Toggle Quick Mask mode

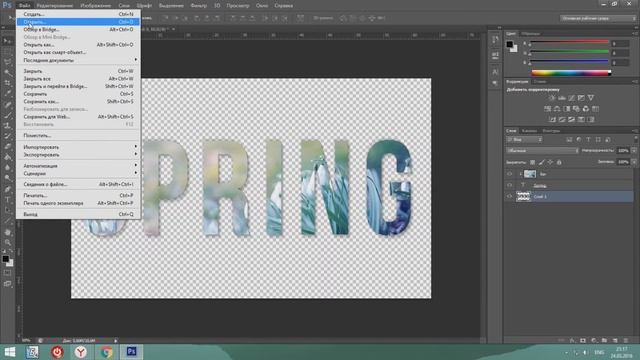pyautogui.click(x=7, y=273)
